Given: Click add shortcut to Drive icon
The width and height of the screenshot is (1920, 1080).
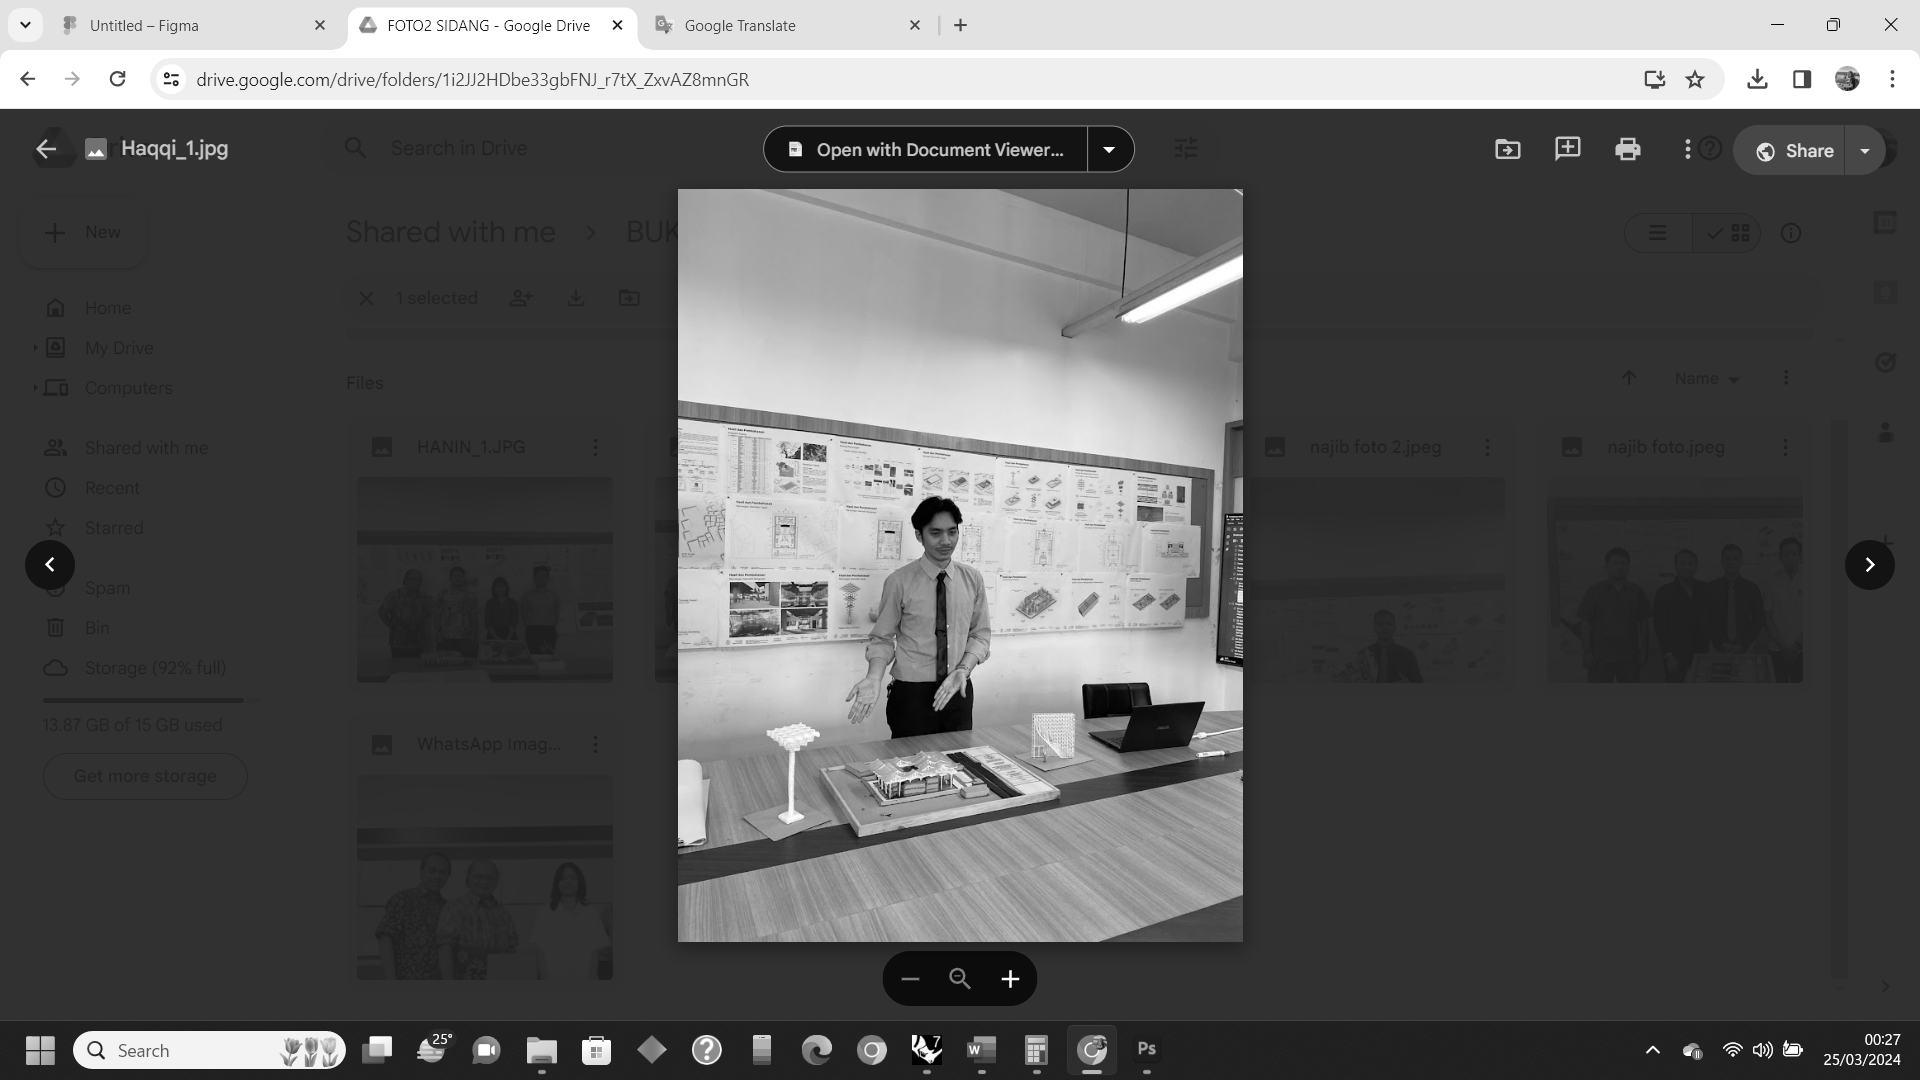Looking at the screenshot, I should click(1507, 150).
